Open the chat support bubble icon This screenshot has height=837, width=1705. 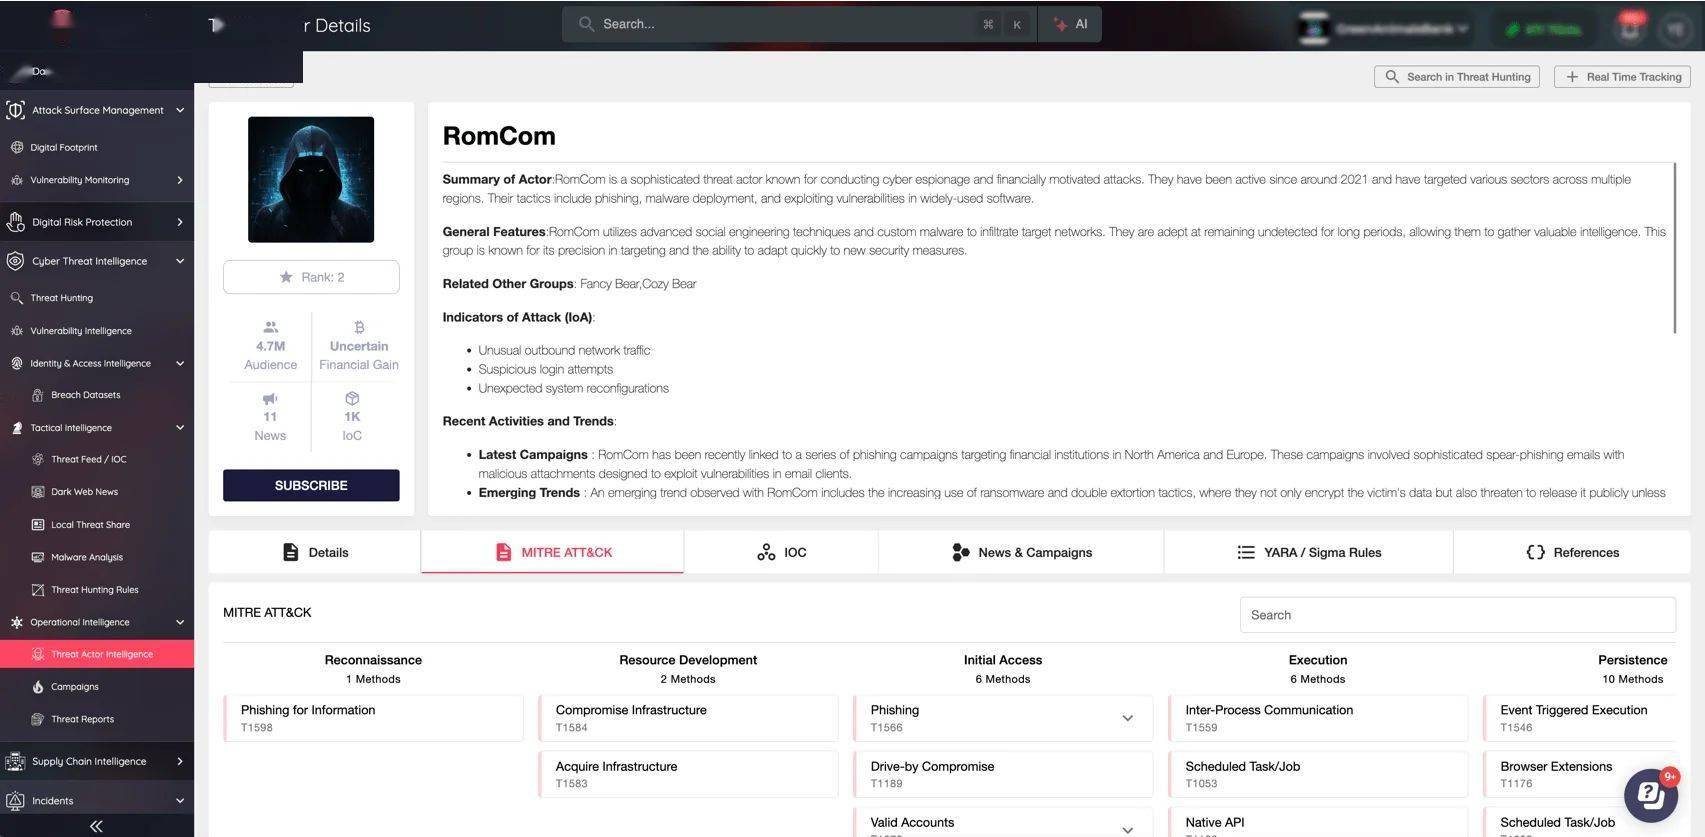coord(1650,795)
